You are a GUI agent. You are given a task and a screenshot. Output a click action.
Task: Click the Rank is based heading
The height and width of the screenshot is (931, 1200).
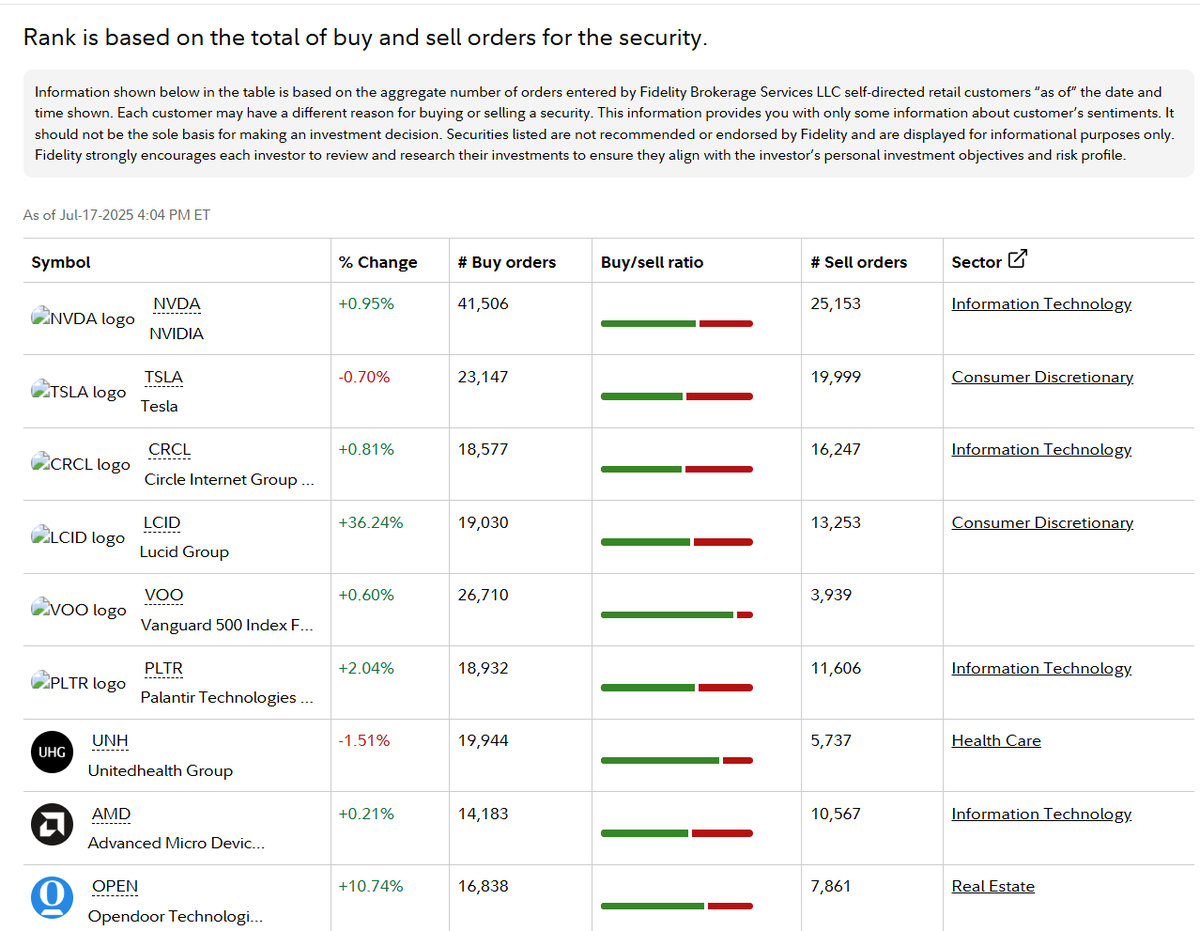(x=365, y=38)
